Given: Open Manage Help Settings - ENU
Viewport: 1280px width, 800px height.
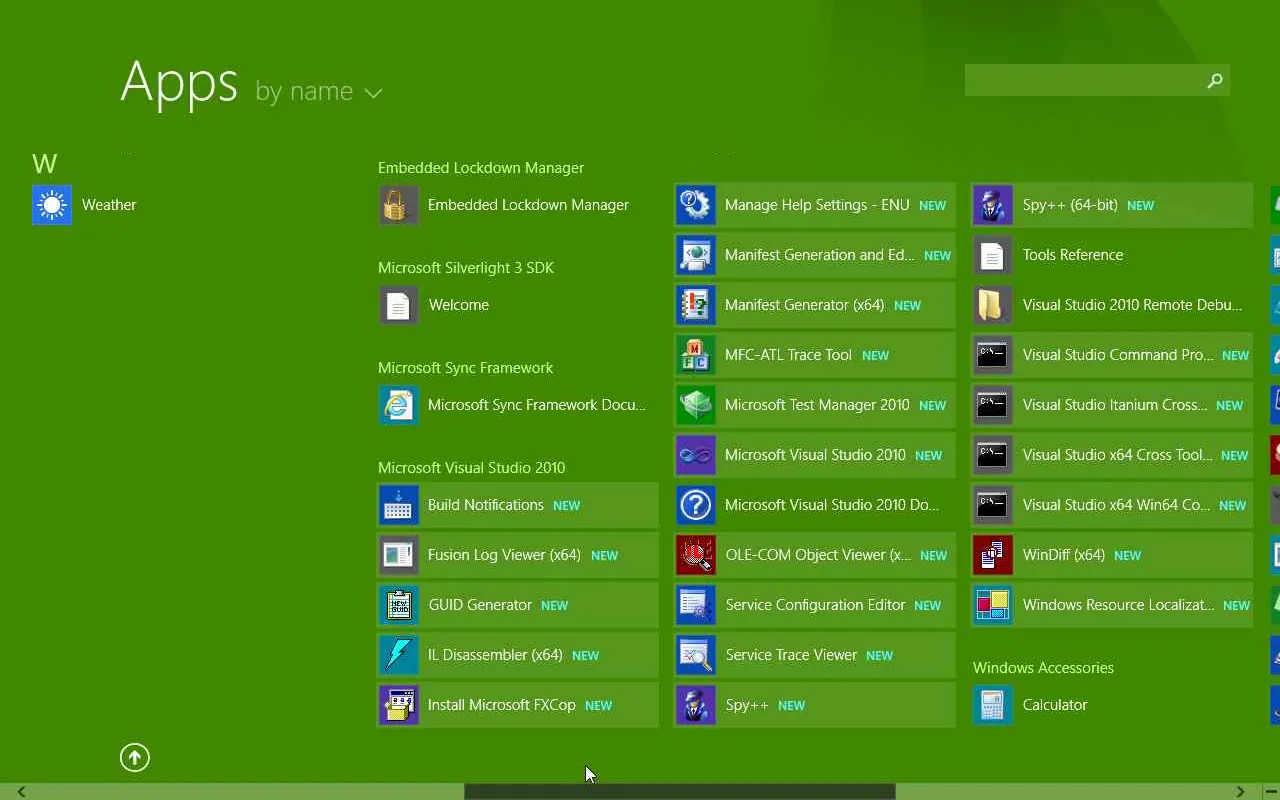Looking at the screenshot, I should click(815, 205).
